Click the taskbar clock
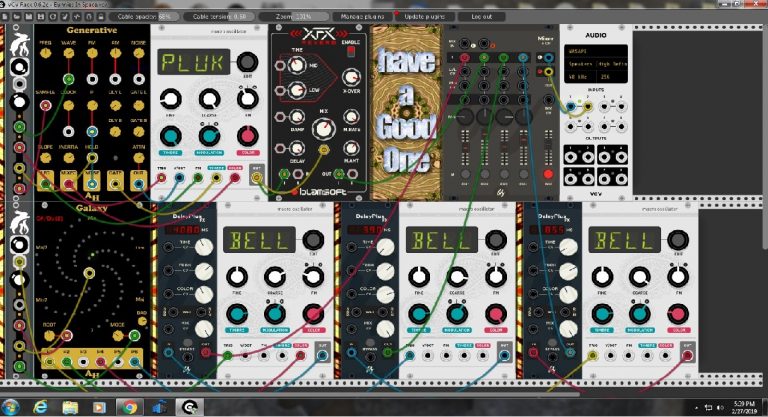Viewport: 768px width, 417px height. coord(744,407)
